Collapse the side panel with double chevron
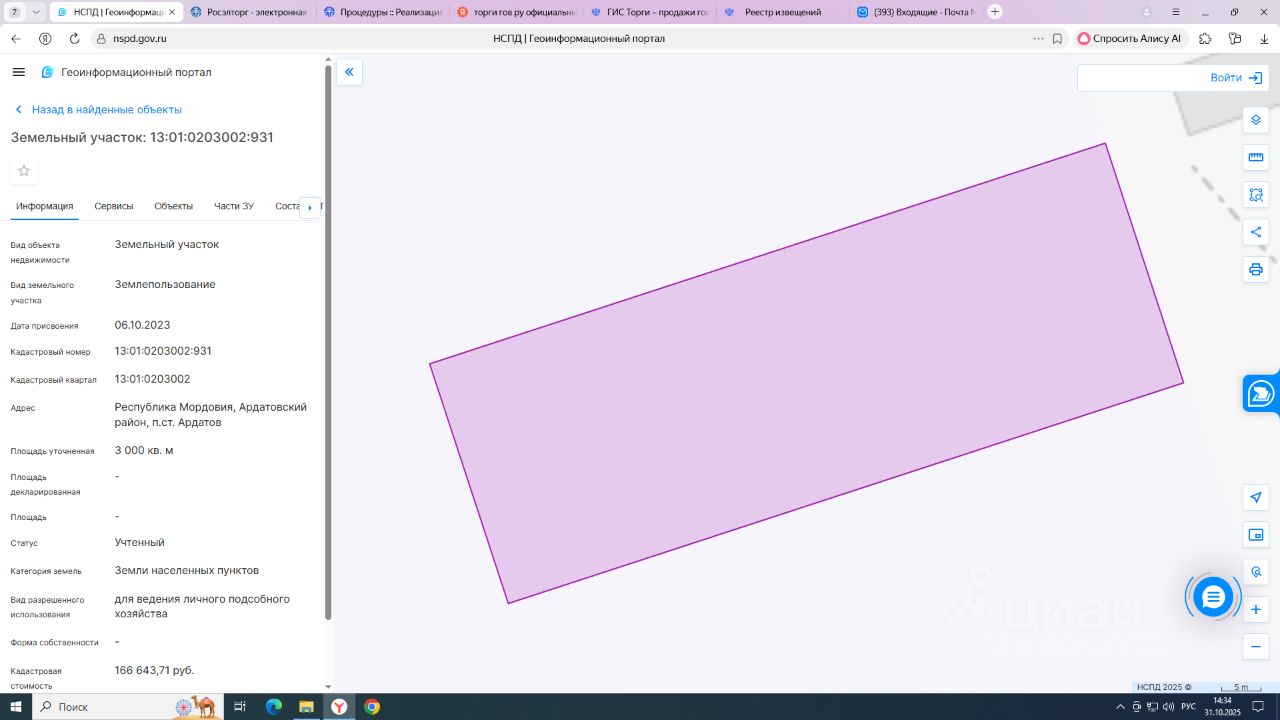The height and width of the screenshot is (720, 1280). coord(349,72)
